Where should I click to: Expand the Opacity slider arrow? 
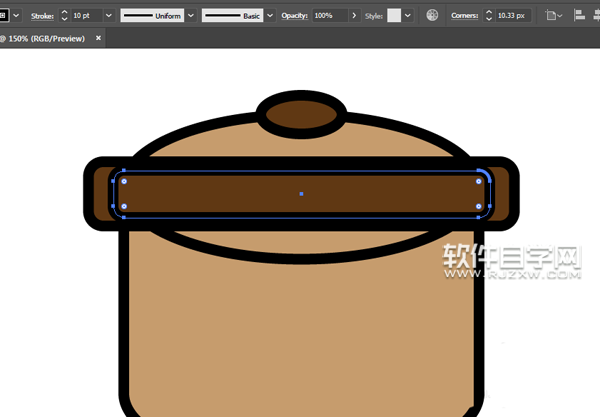(x=354, y=16)
